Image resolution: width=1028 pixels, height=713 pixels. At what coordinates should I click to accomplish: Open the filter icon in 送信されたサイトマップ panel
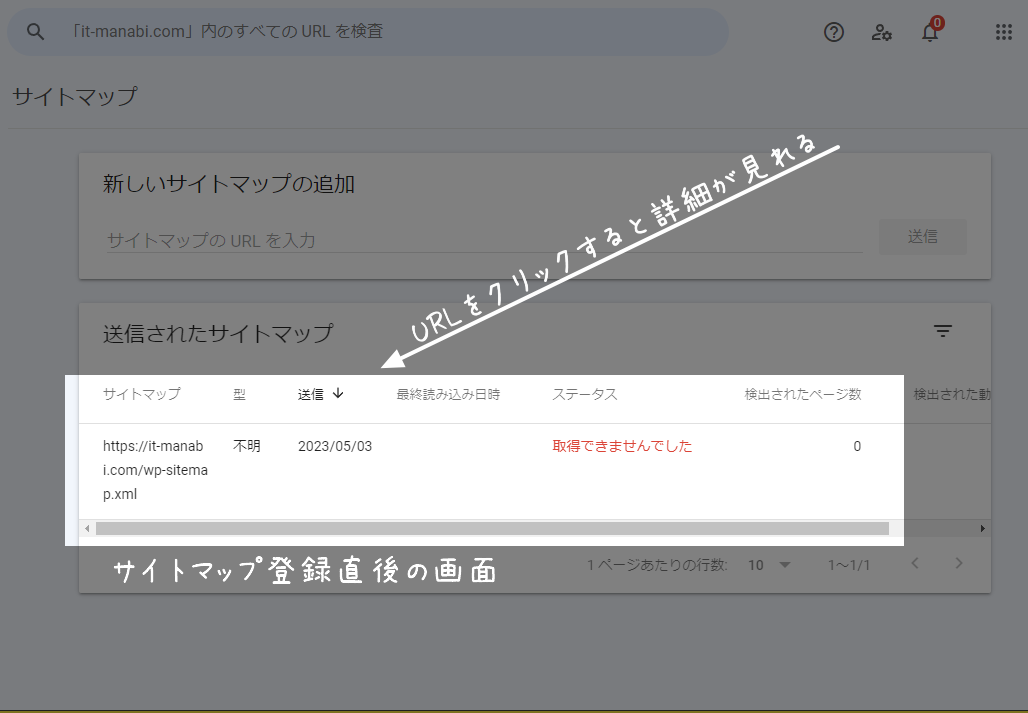click(942, 330)
